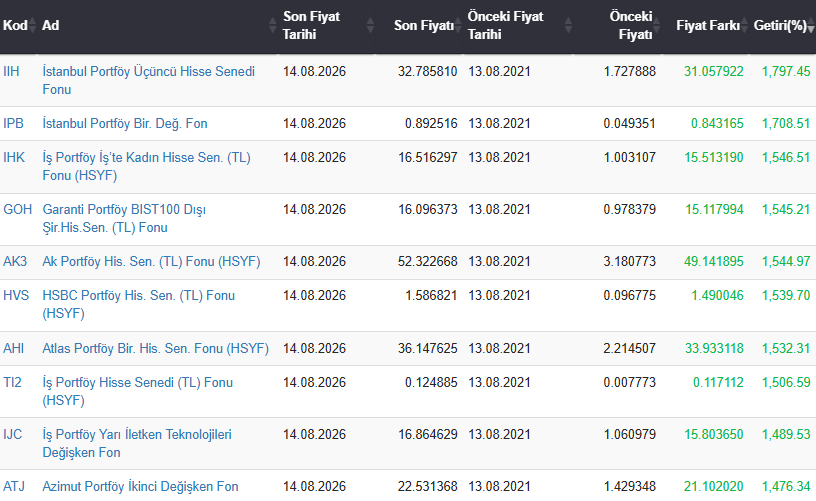This screenshot has width=816, height=501.
Task: Select price difference 15.513190
Action: (713, 157)
